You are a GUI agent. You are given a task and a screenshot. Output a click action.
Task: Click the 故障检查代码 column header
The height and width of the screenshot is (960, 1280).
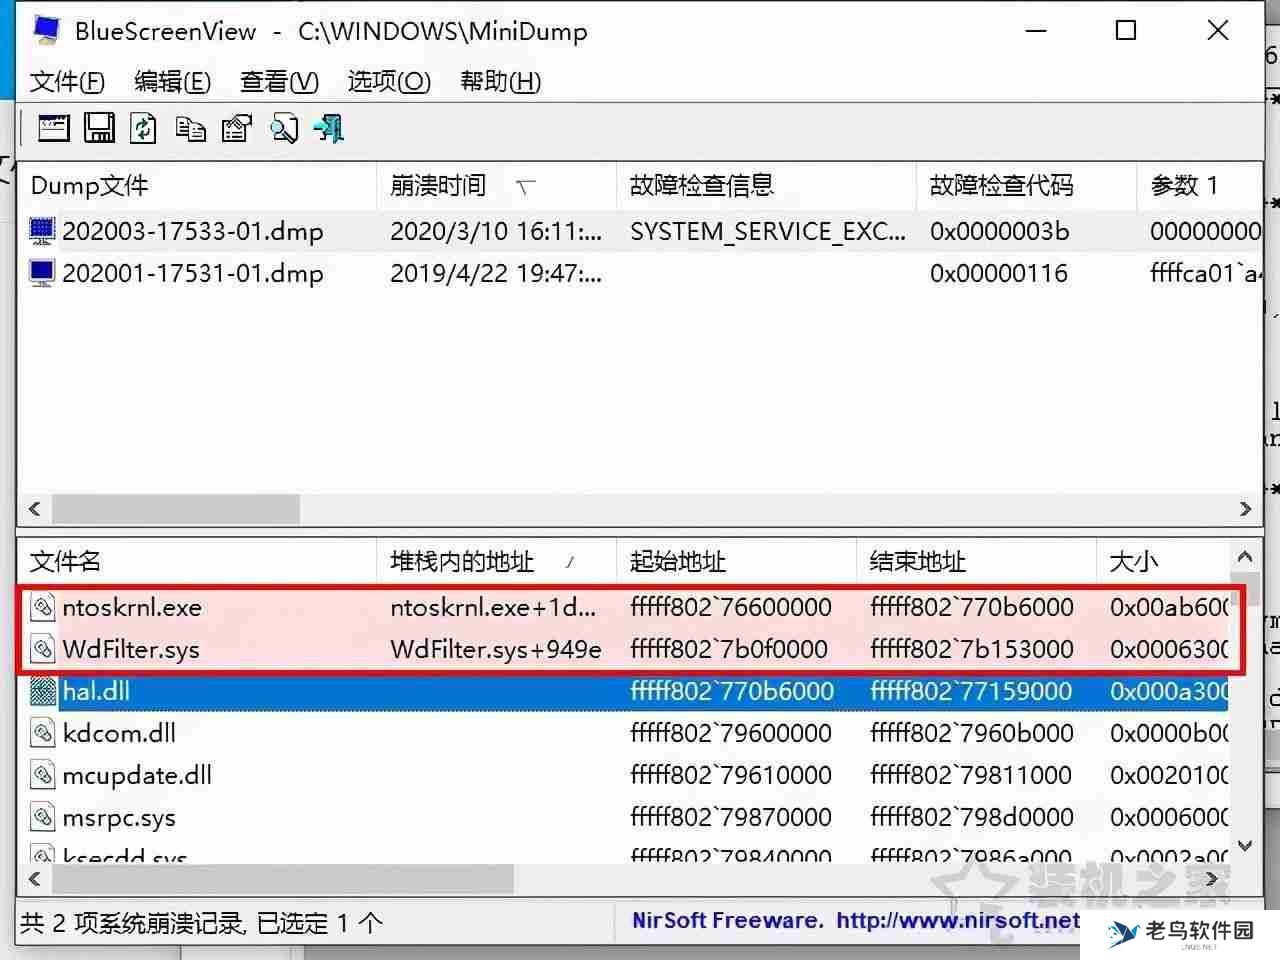tap(1026, 186)
